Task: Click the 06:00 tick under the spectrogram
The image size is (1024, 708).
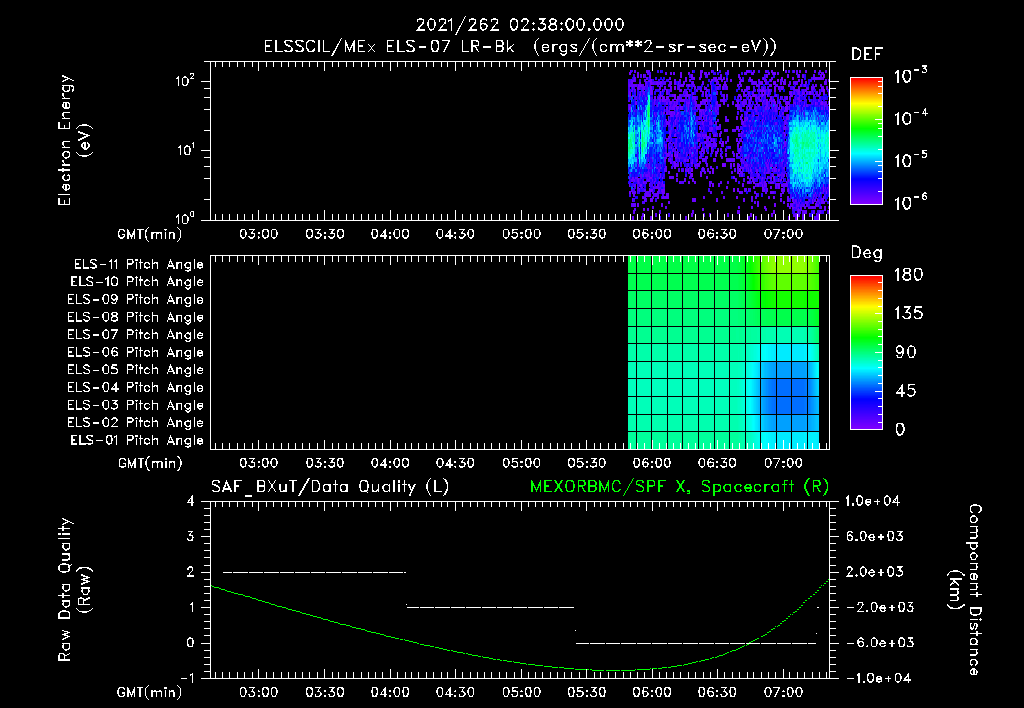Action: tap(652, 234)
